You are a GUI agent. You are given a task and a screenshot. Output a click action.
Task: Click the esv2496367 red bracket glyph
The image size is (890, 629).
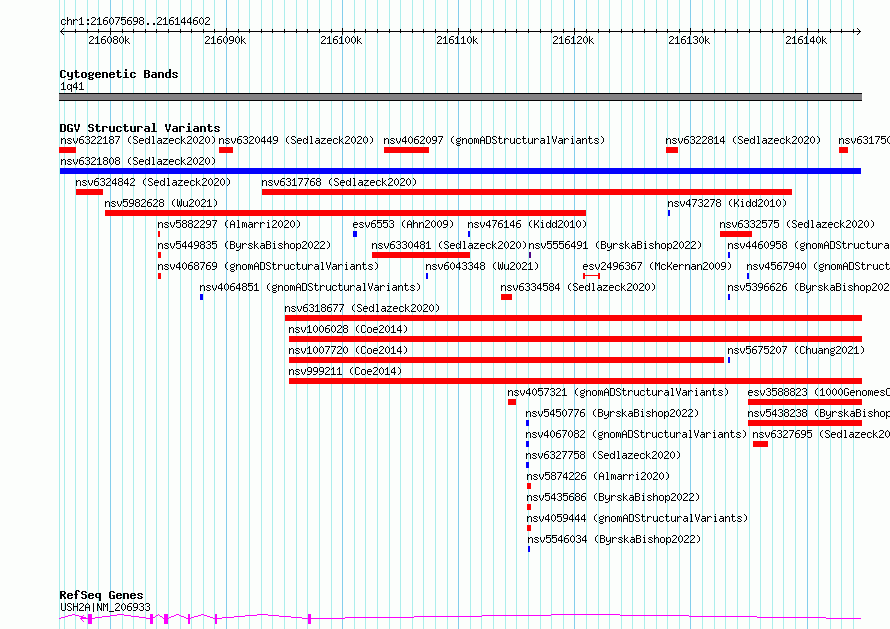[x=591, y=276]
